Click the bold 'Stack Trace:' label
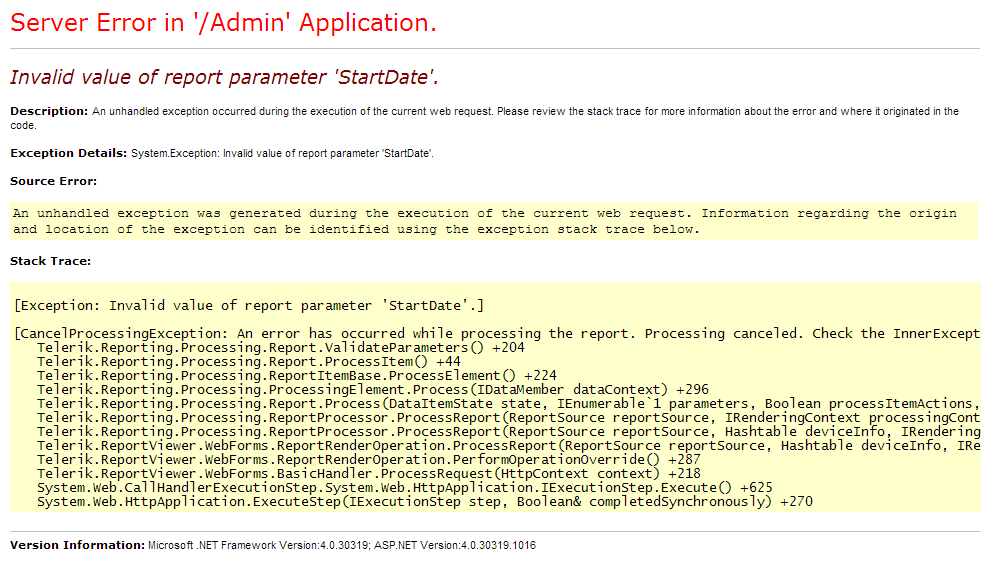981x562 pixels. click(x=50, y=261)
